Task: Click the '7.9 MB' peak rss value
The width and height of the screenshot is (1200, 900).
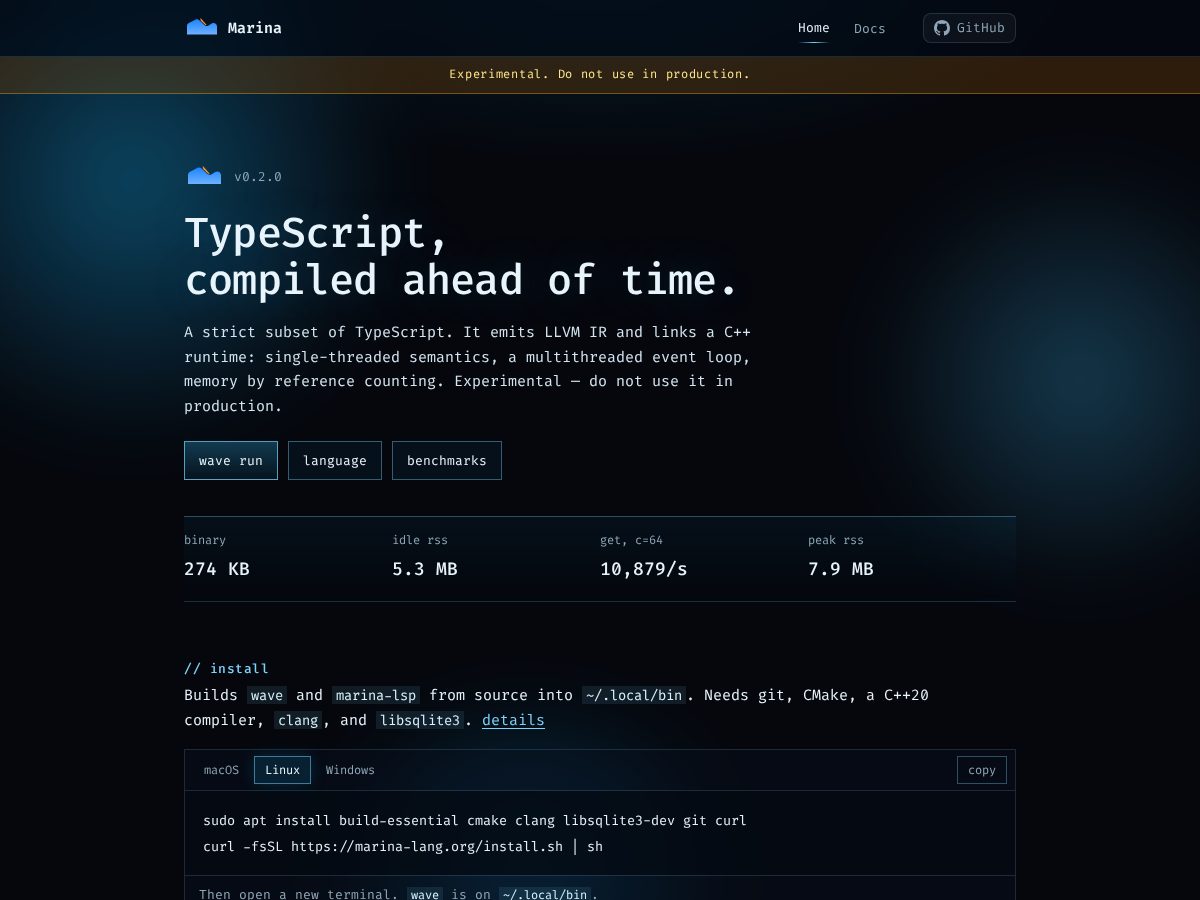Action: pos(841,569)
